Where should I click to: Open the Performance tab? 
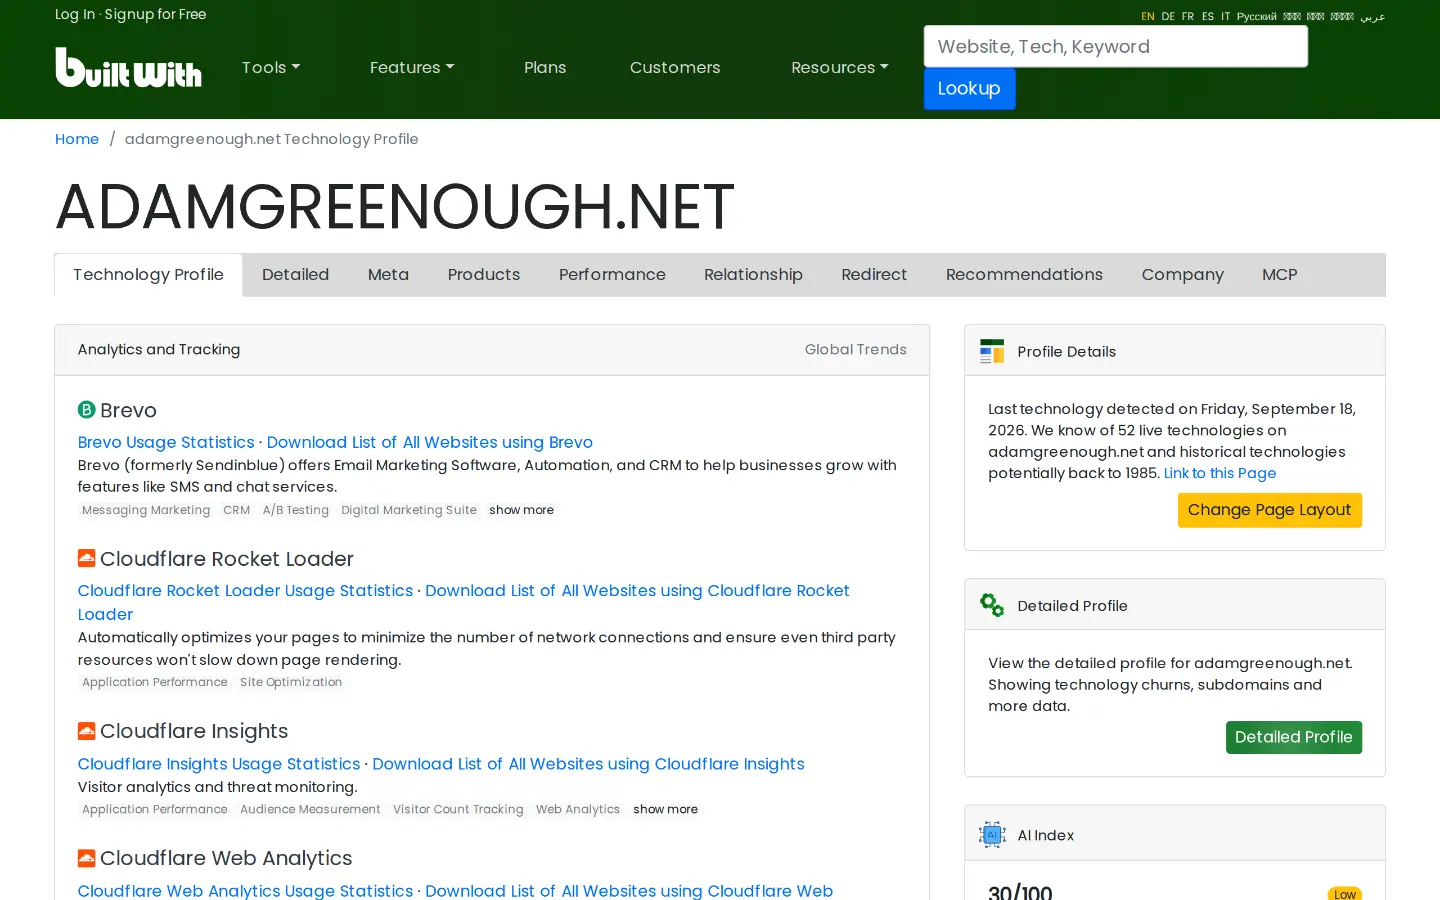tap(612, 274)
